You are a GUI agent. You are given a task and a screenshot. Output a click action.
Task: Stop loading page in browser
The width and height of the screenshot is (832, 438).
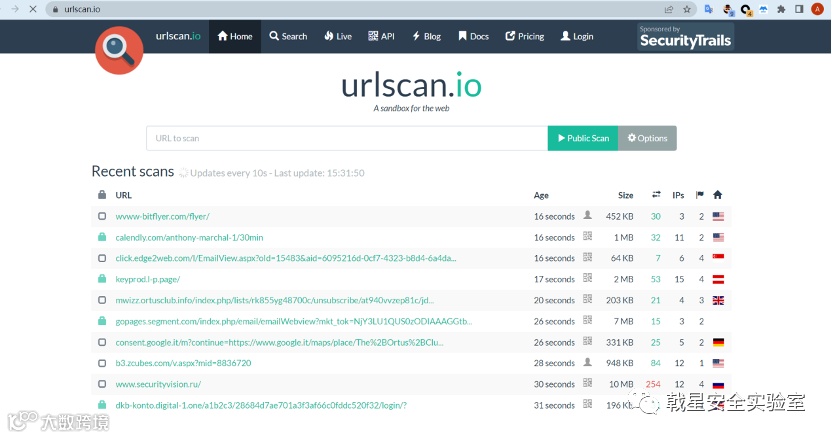pyautogui.click(x=33, y=9)
